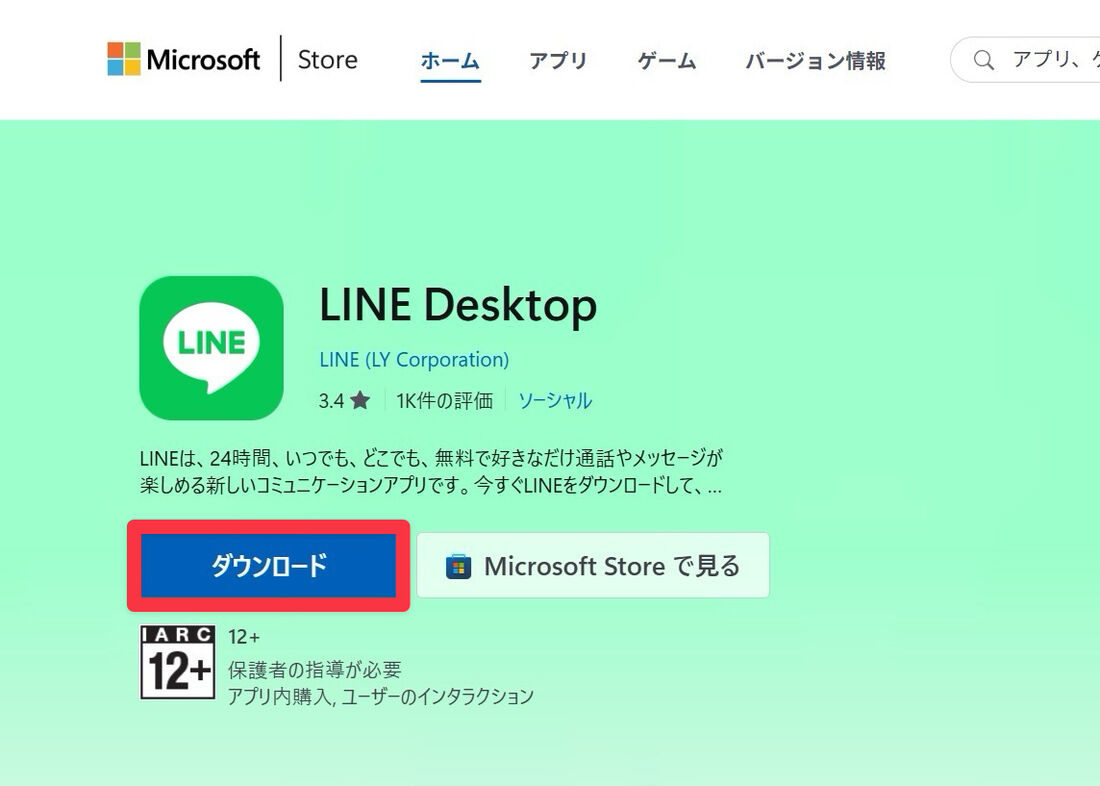Click the Microsoft Store で見る button

(x=592, y=565)
